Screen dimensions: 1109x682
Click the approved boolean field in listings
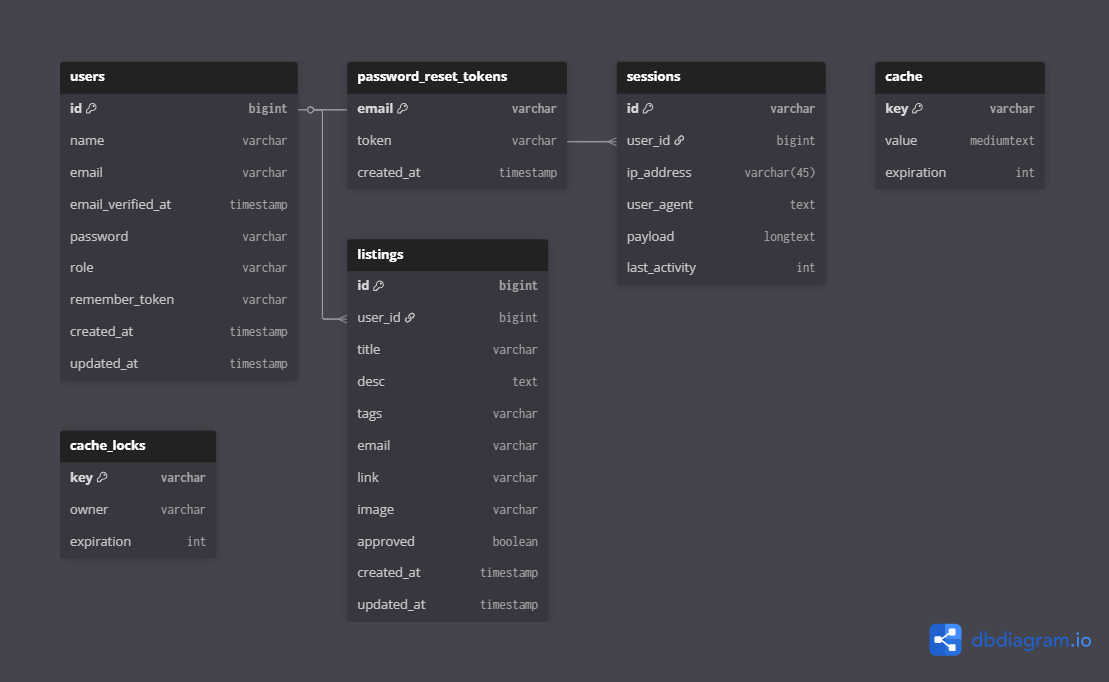pyautogui.click(x=447, y=542)
